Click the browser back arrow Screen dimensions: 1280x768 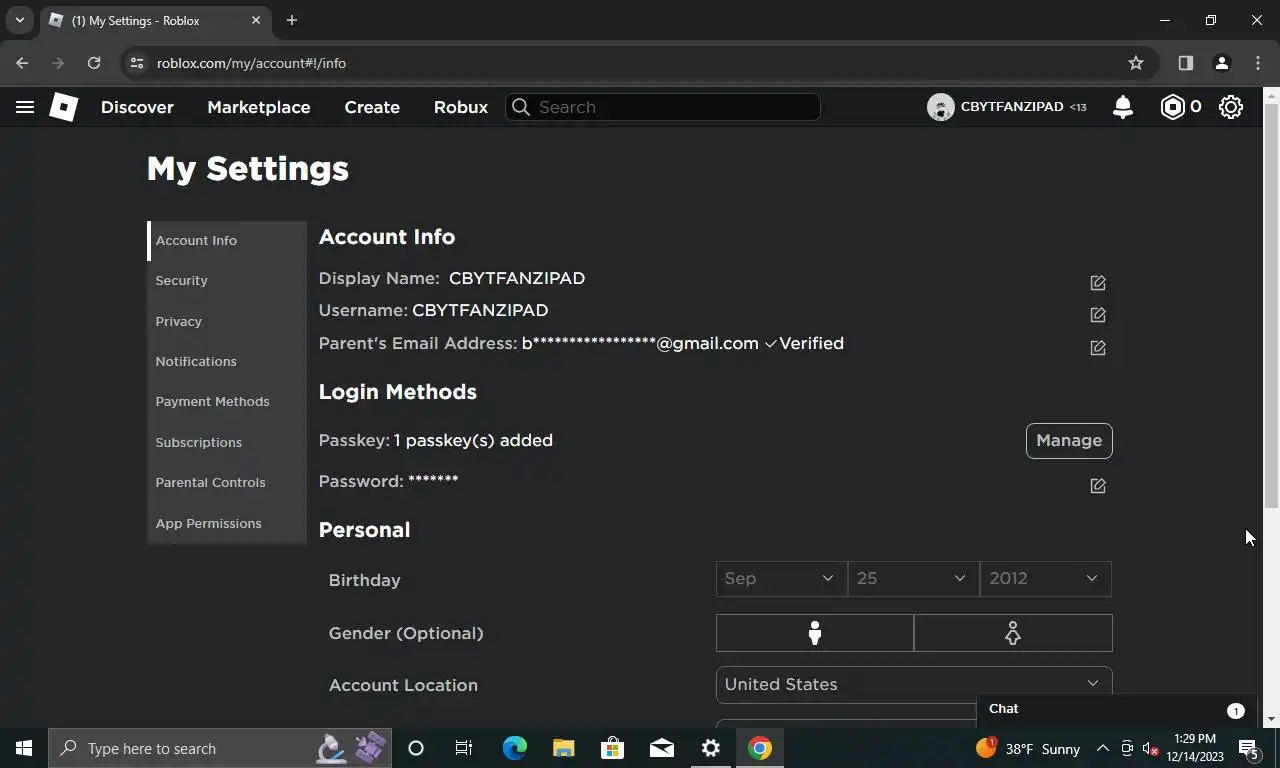[x=22, y=63]
